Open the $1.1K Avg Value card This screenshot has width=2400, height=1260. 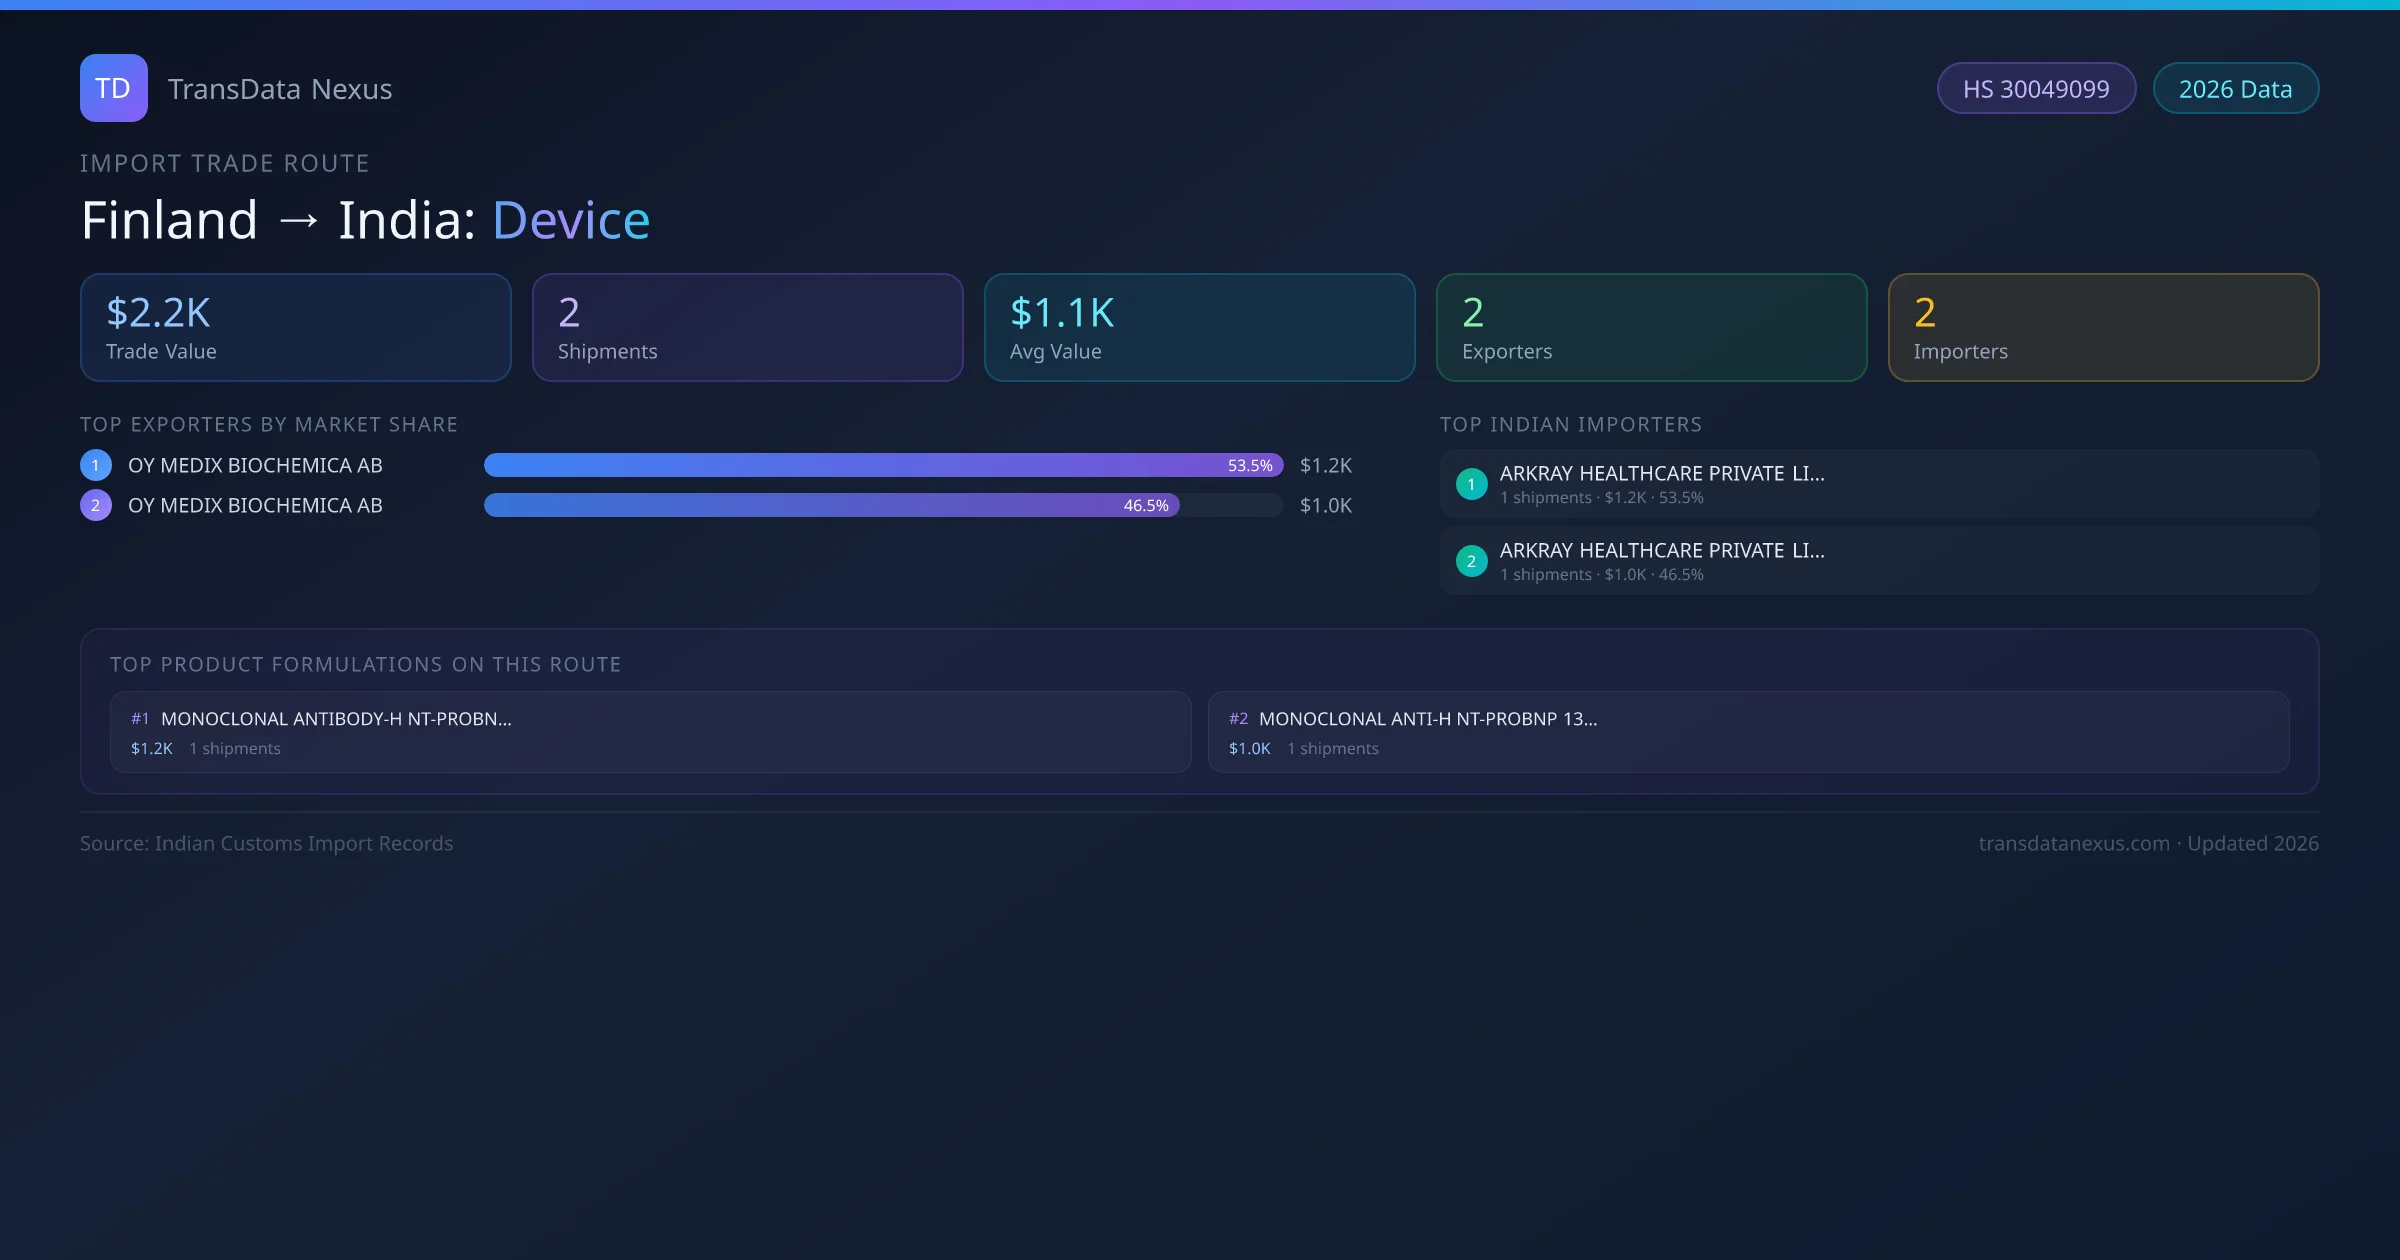(1199, 328)
